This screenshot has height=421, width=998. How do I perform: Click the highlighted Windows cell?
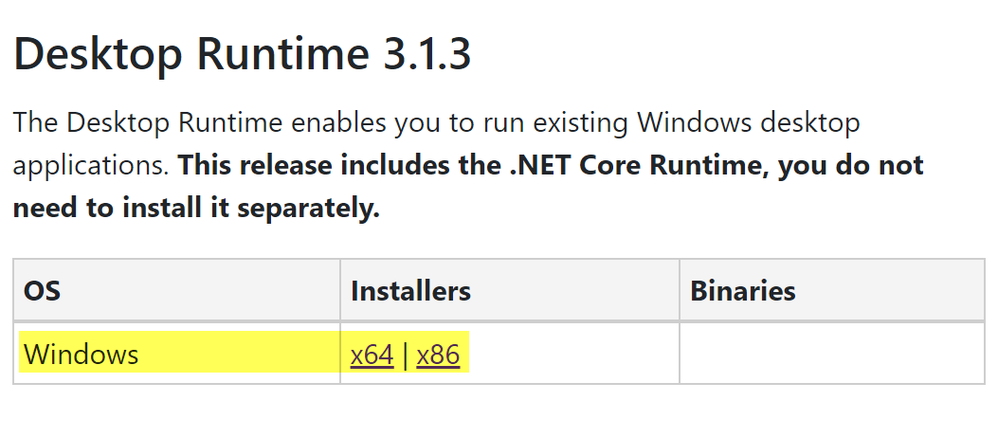177,353
